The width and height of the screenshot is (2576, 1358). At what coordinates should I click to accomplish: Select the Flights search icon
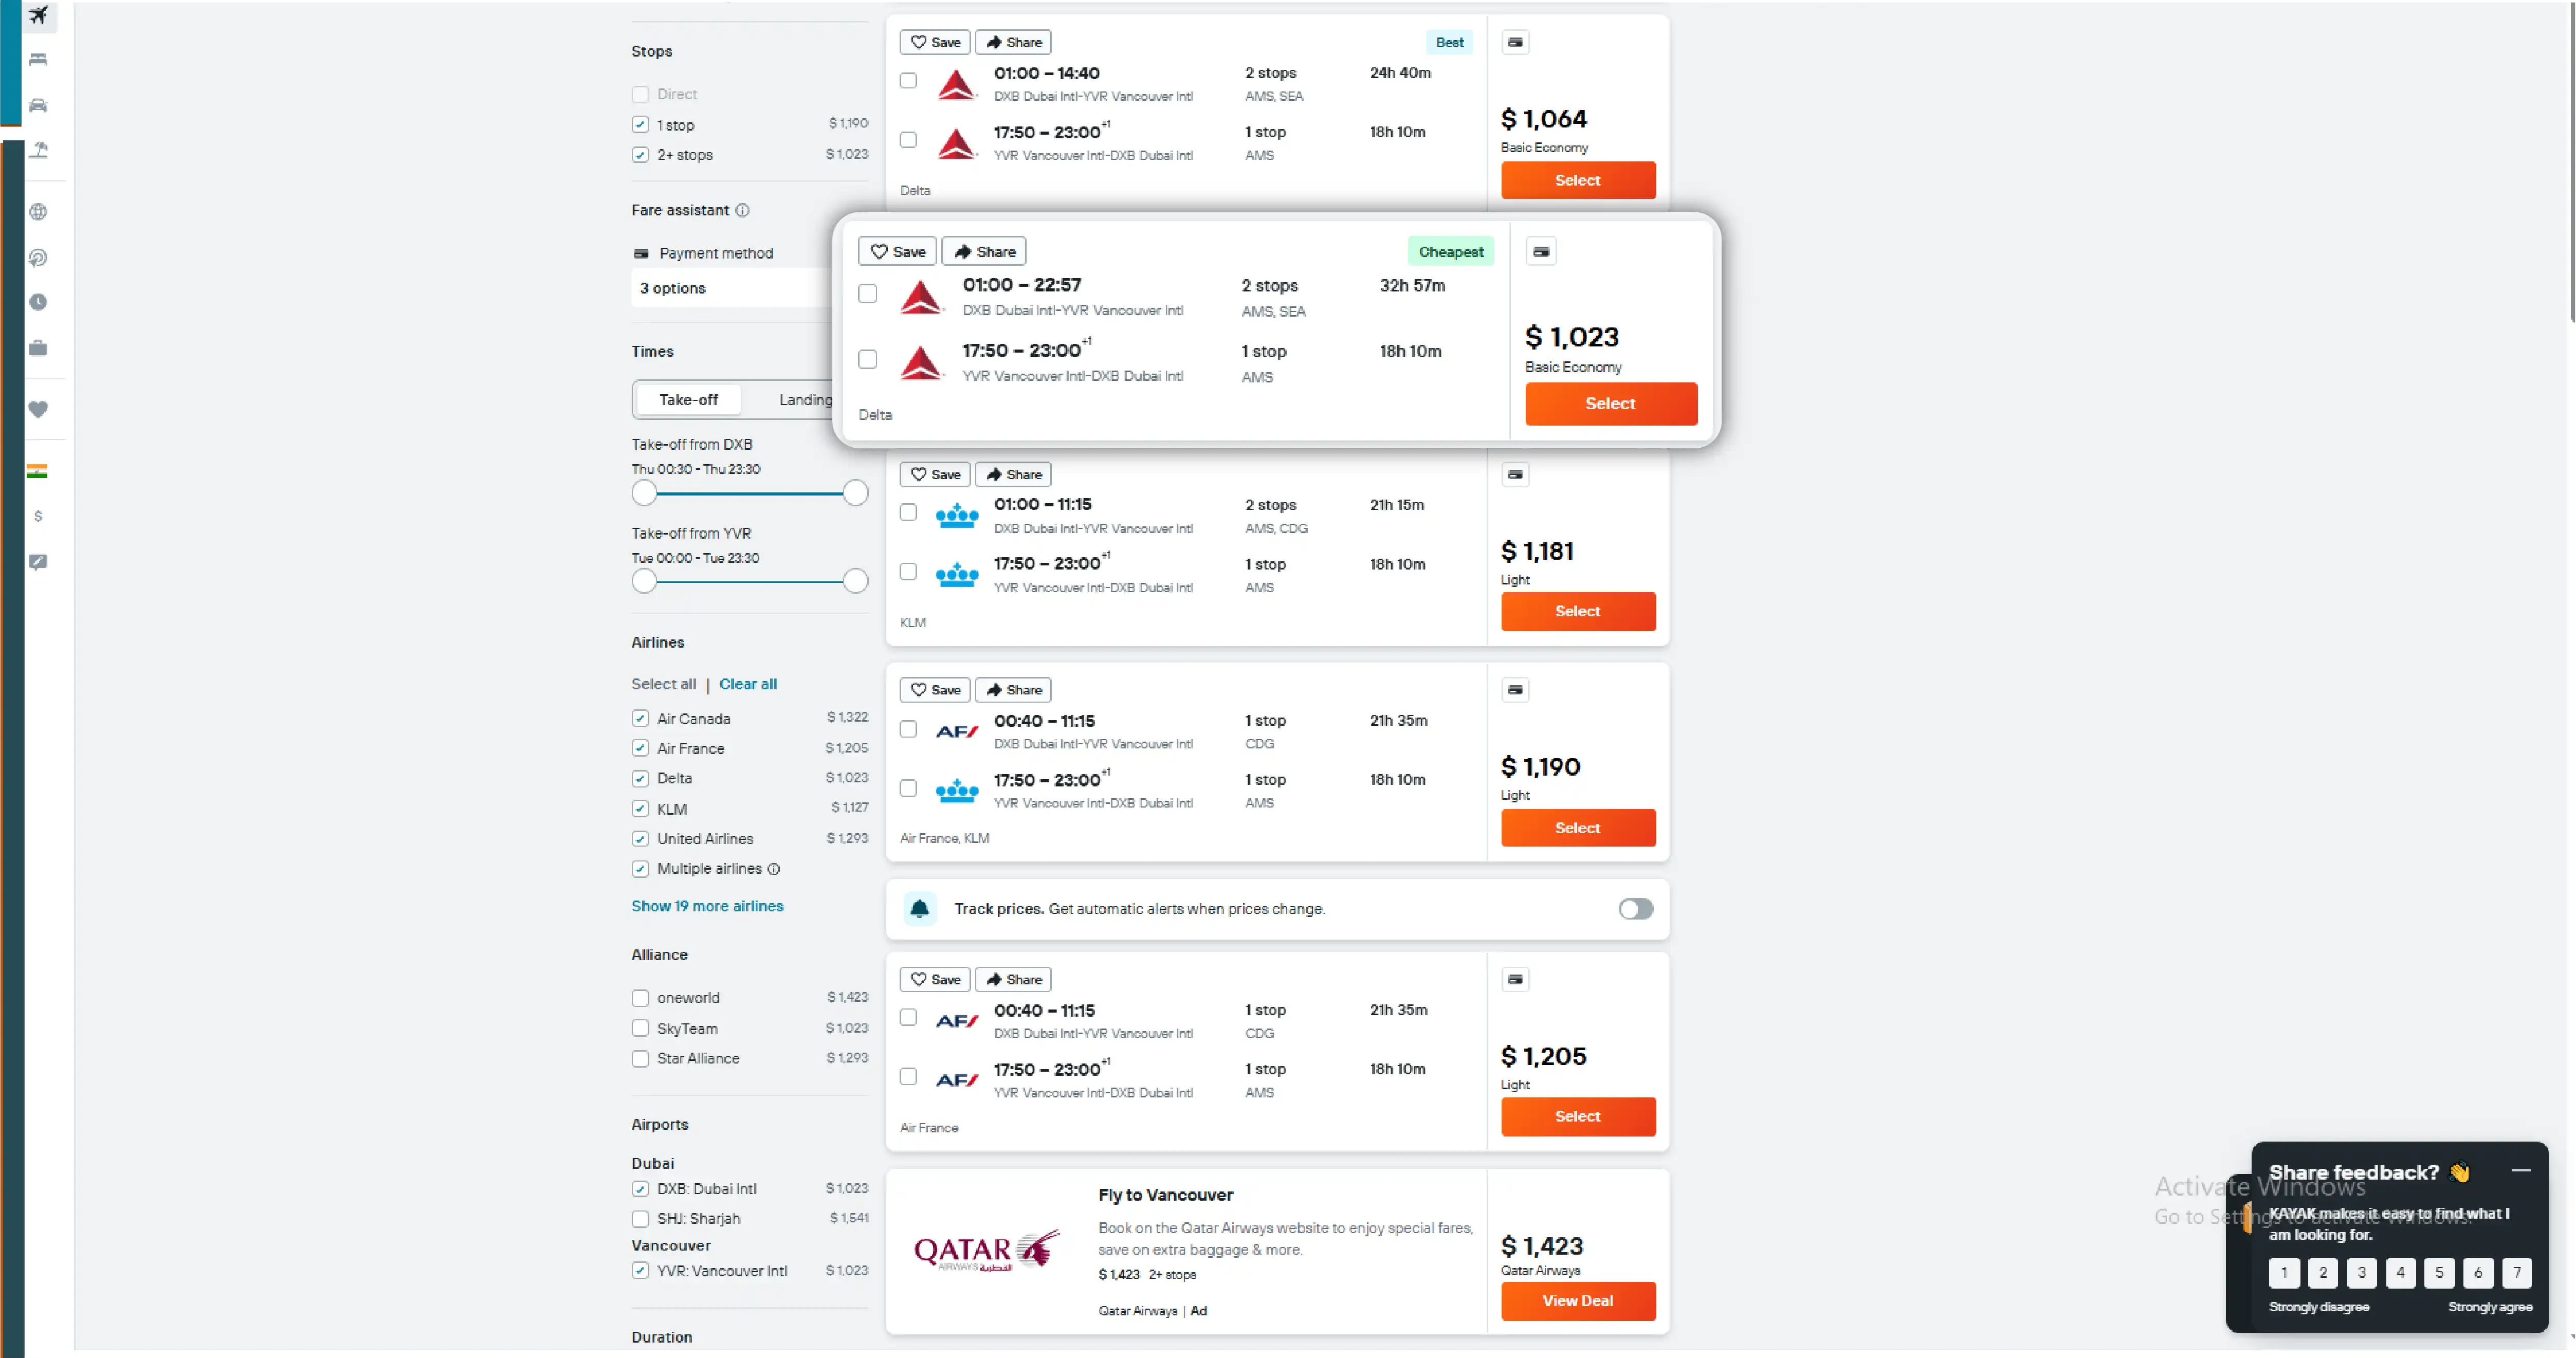tap(38, 15)
